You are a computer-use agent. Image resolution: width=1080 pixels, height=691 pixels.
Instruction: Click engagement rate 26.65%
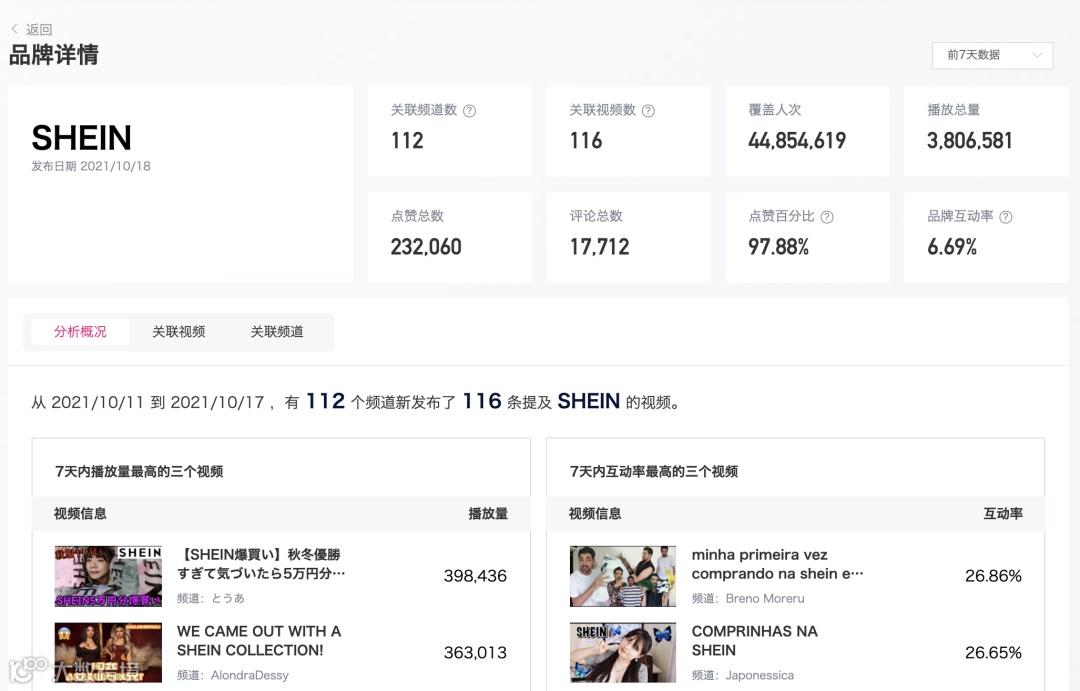(993, 652)
